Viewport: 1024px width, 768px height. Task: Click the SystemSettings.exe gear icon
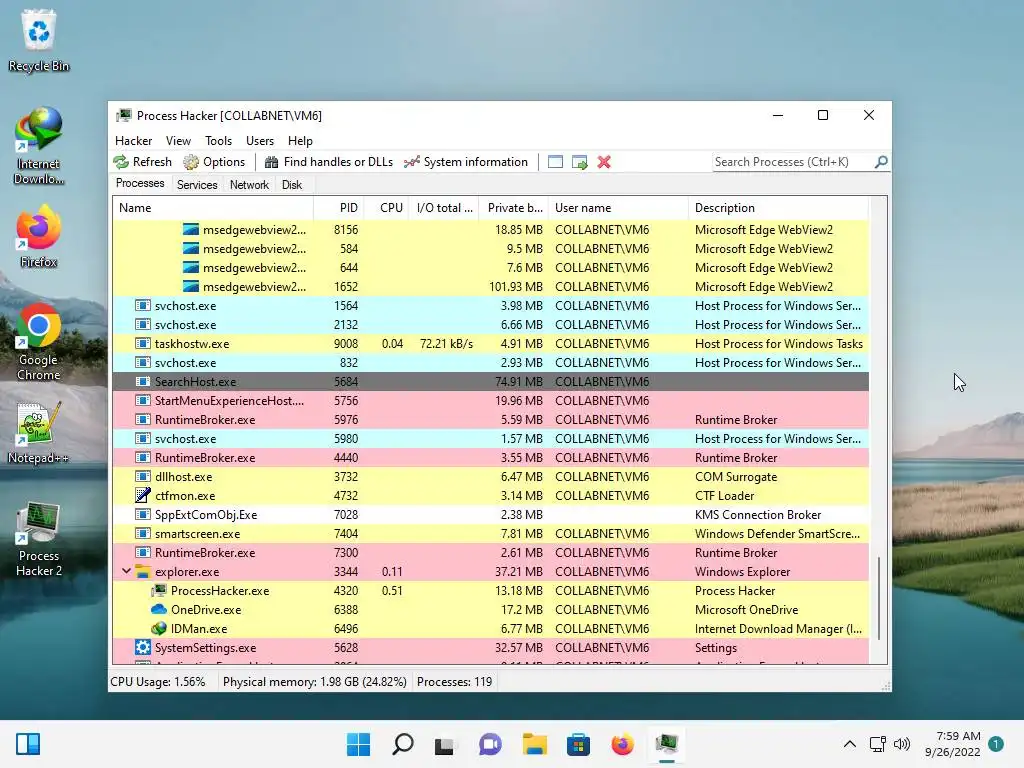pos(142,647)
